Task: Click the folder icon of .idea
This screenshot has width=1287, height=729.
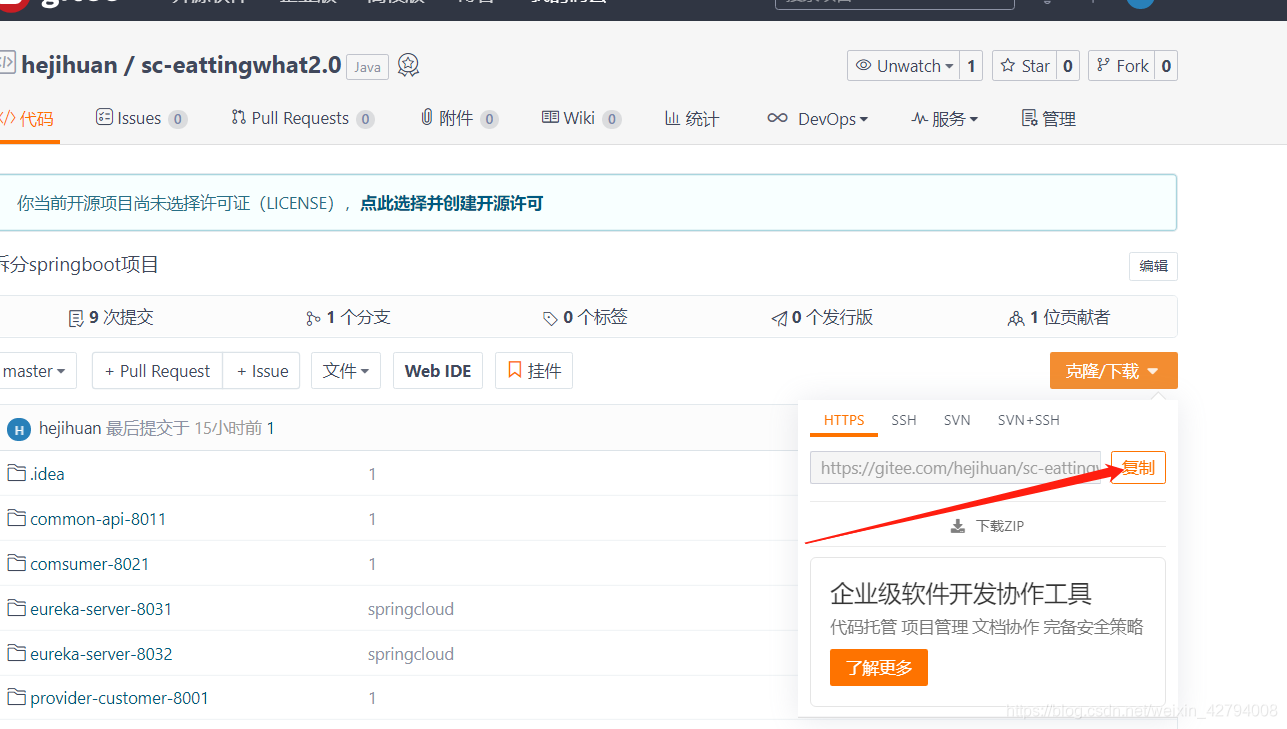Action: click(x=16, y=473)
